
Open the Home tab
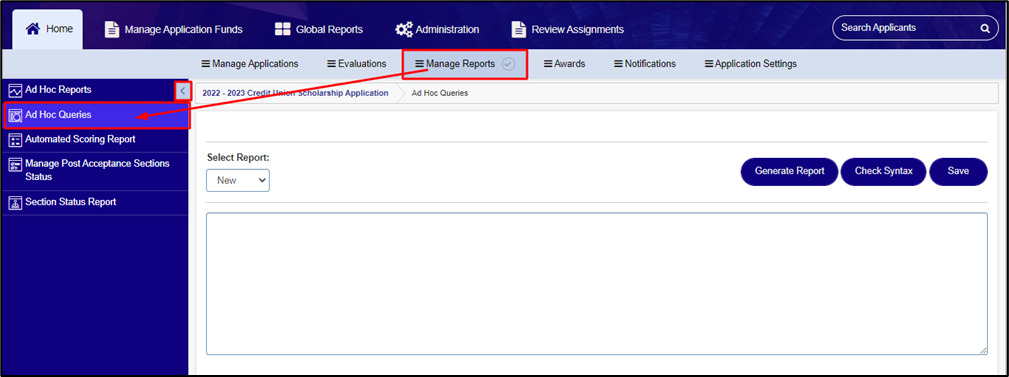48,30
